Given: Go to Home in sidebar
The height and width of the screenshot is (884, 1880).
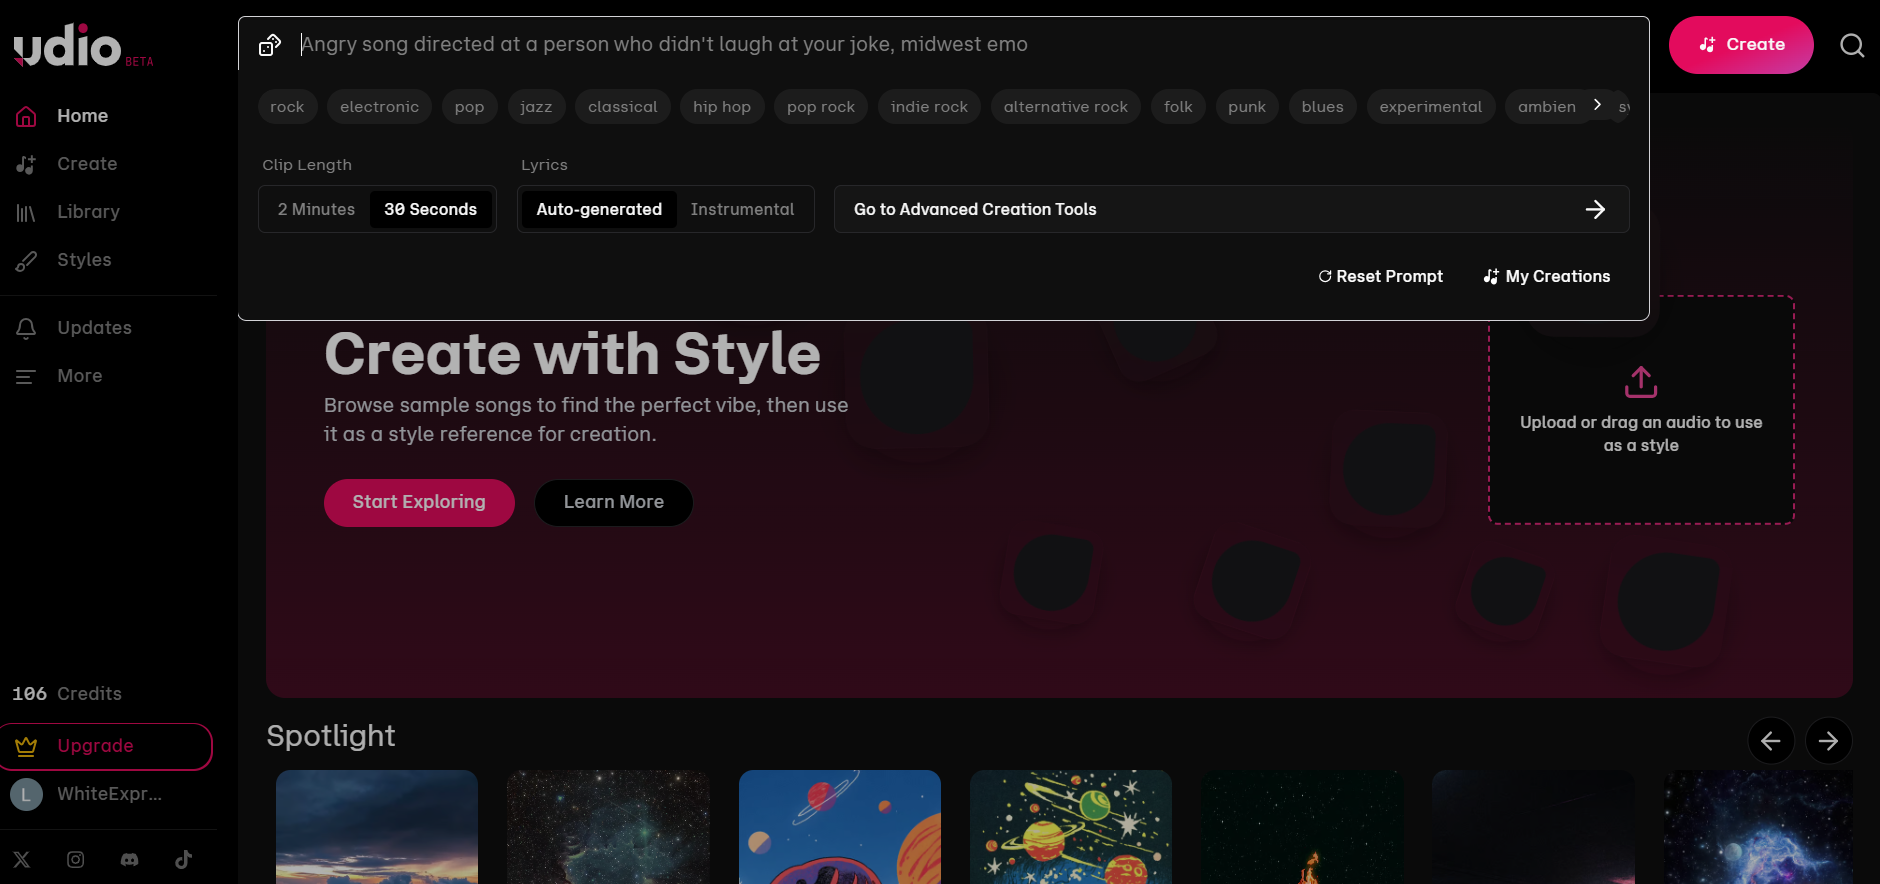Looking at the screenshot, I should point(82,116).
